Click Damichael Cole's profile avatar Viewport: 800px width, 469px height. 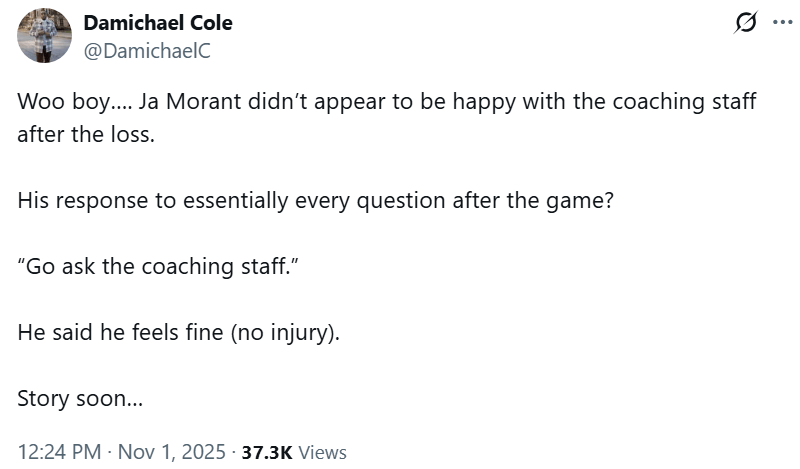click(x=44, y=36)
